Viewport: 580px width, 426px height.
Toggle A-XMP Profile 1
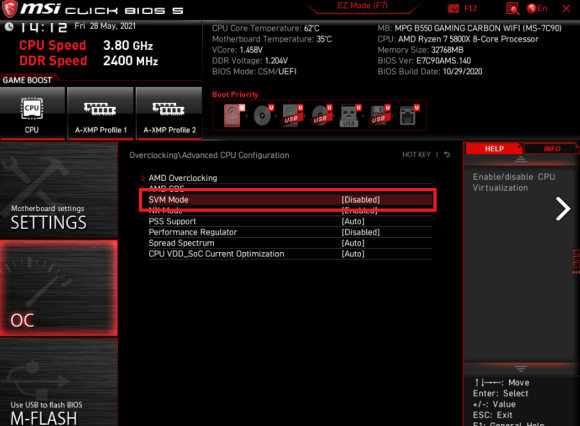(x=101, y=114)
